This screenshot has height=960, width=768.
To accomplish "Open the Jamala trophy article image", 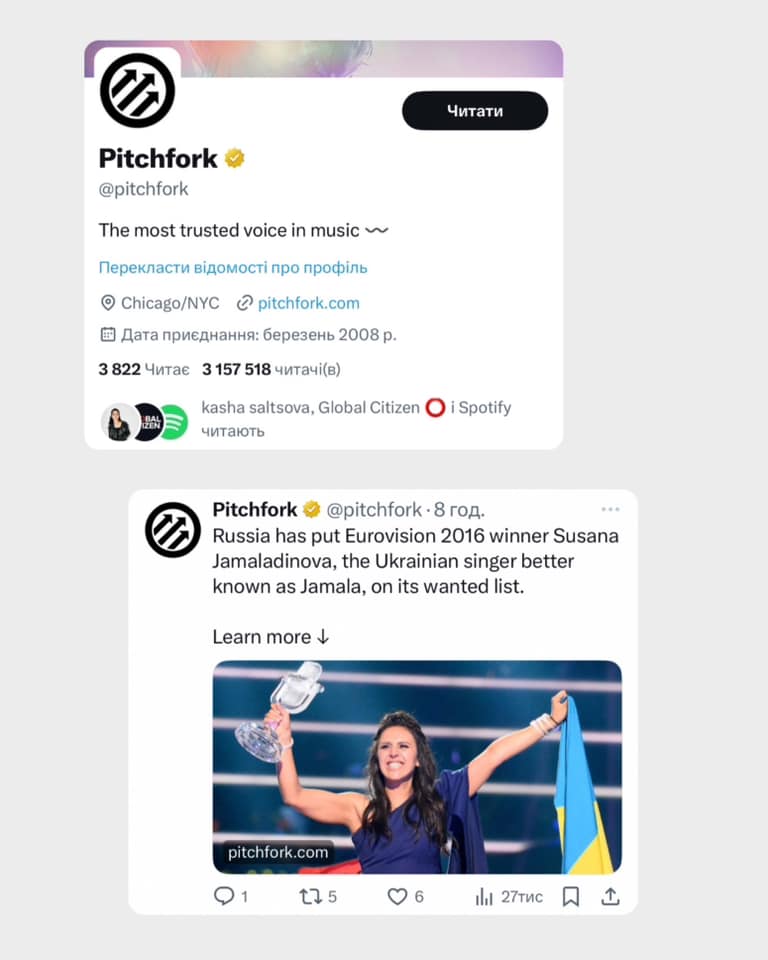I will 417,767.
